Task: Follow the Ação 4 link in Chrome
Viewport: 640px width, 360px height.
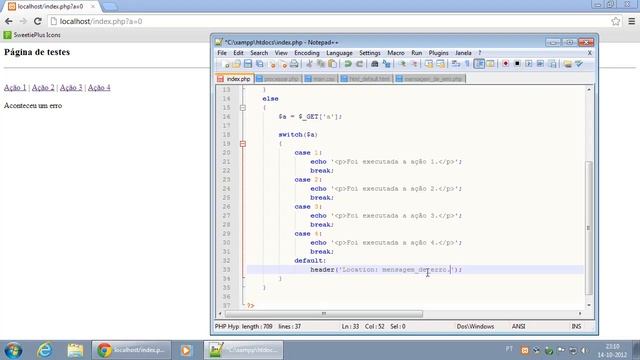Action: point(99,87)
